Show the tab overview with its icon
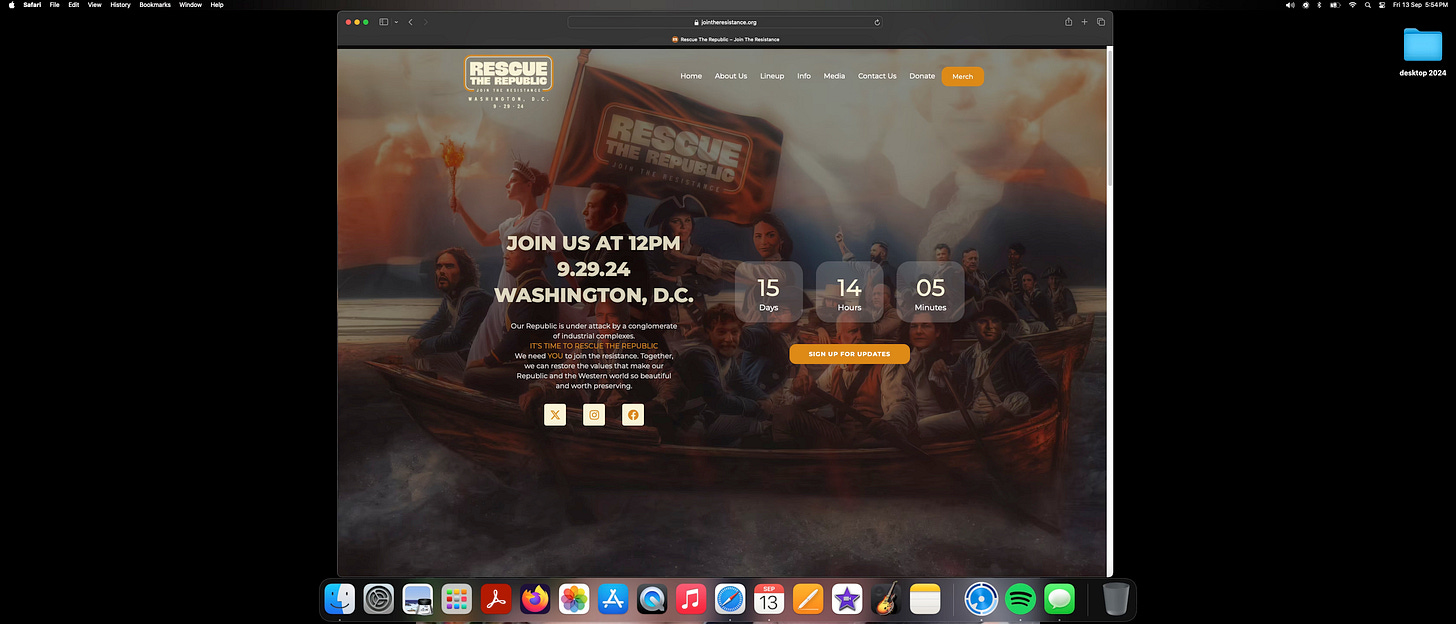 coord(1101,22)
